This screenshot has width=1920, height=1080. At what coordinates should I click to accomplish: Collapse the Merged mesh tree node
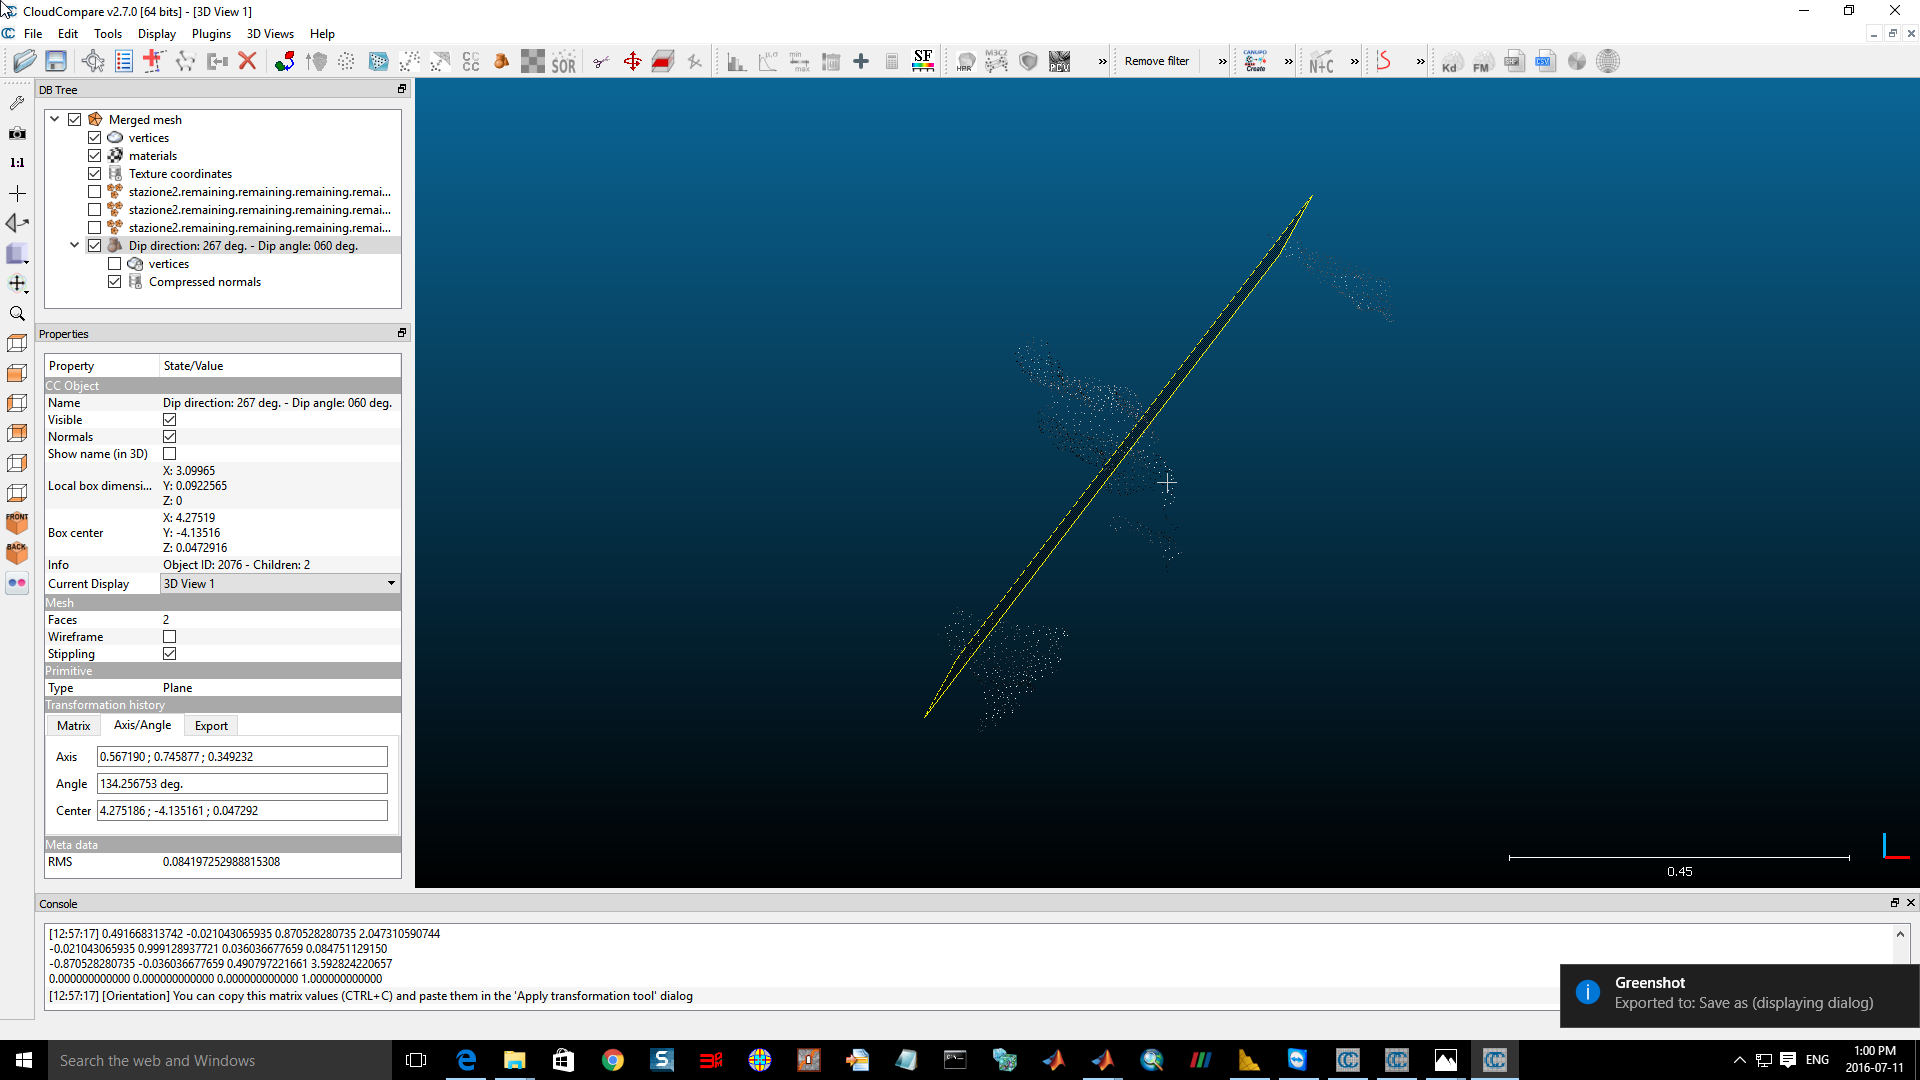(55, 119)
